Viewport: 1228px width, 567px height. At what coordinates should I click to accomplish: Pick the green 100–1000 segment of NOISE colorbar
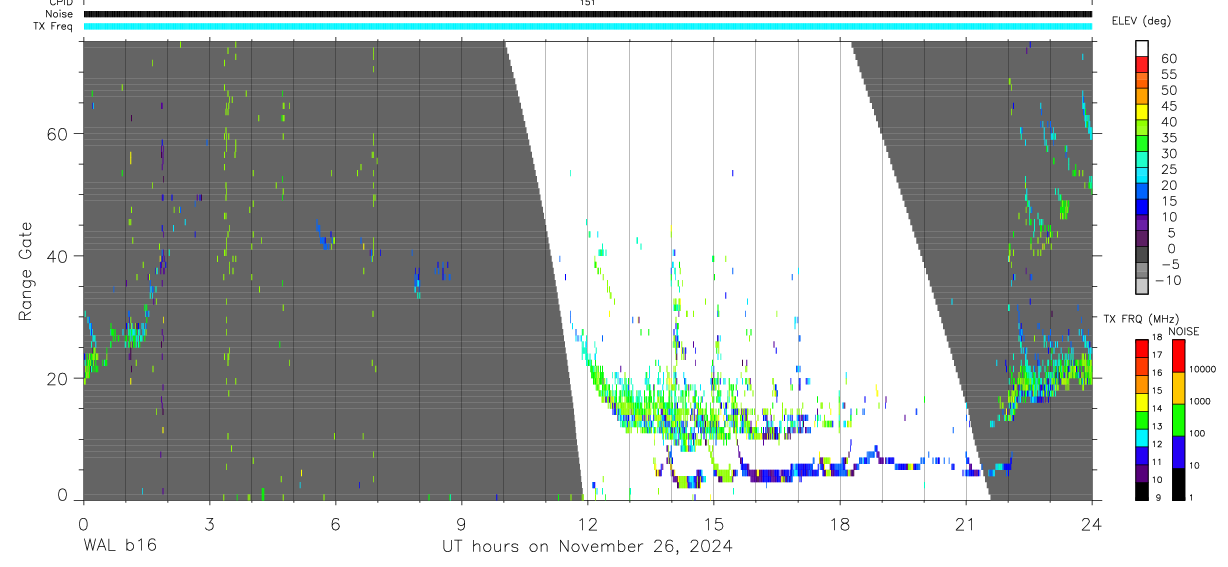pos(1178,418)
